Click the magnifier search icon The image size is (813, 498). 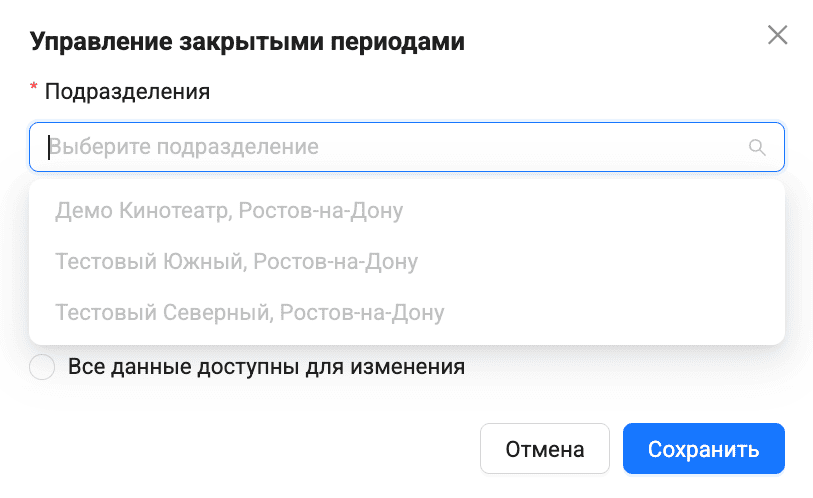757,148
